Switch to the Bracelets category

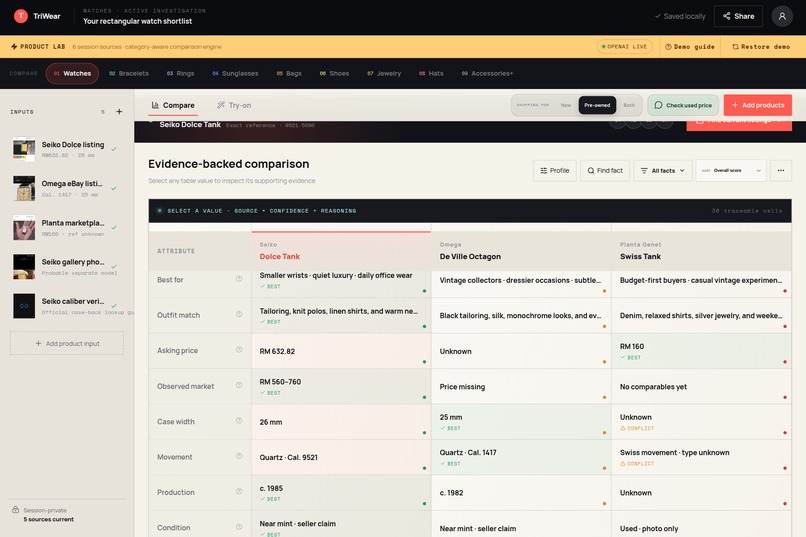coord(129,73)
